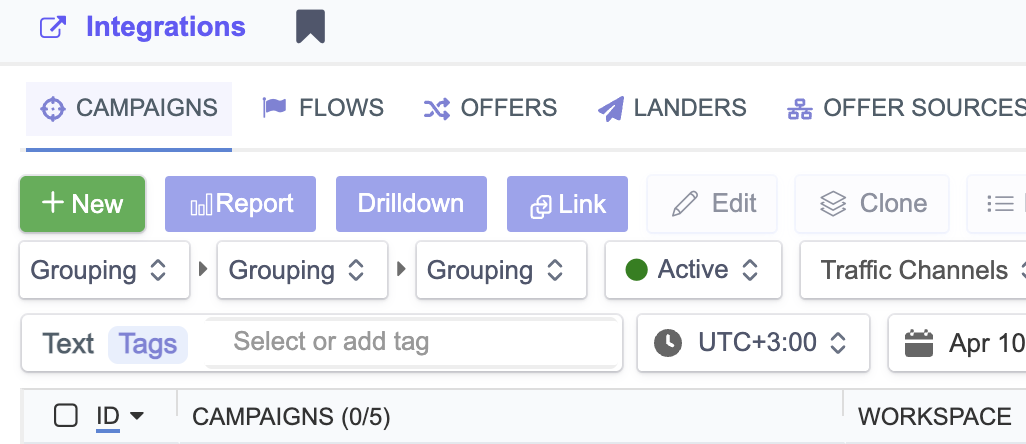Image resolution: width=1026 pixels, height=444 pixels.
Task: Tick the select-all checkbox in table header
Action: (x=66, y=416)
